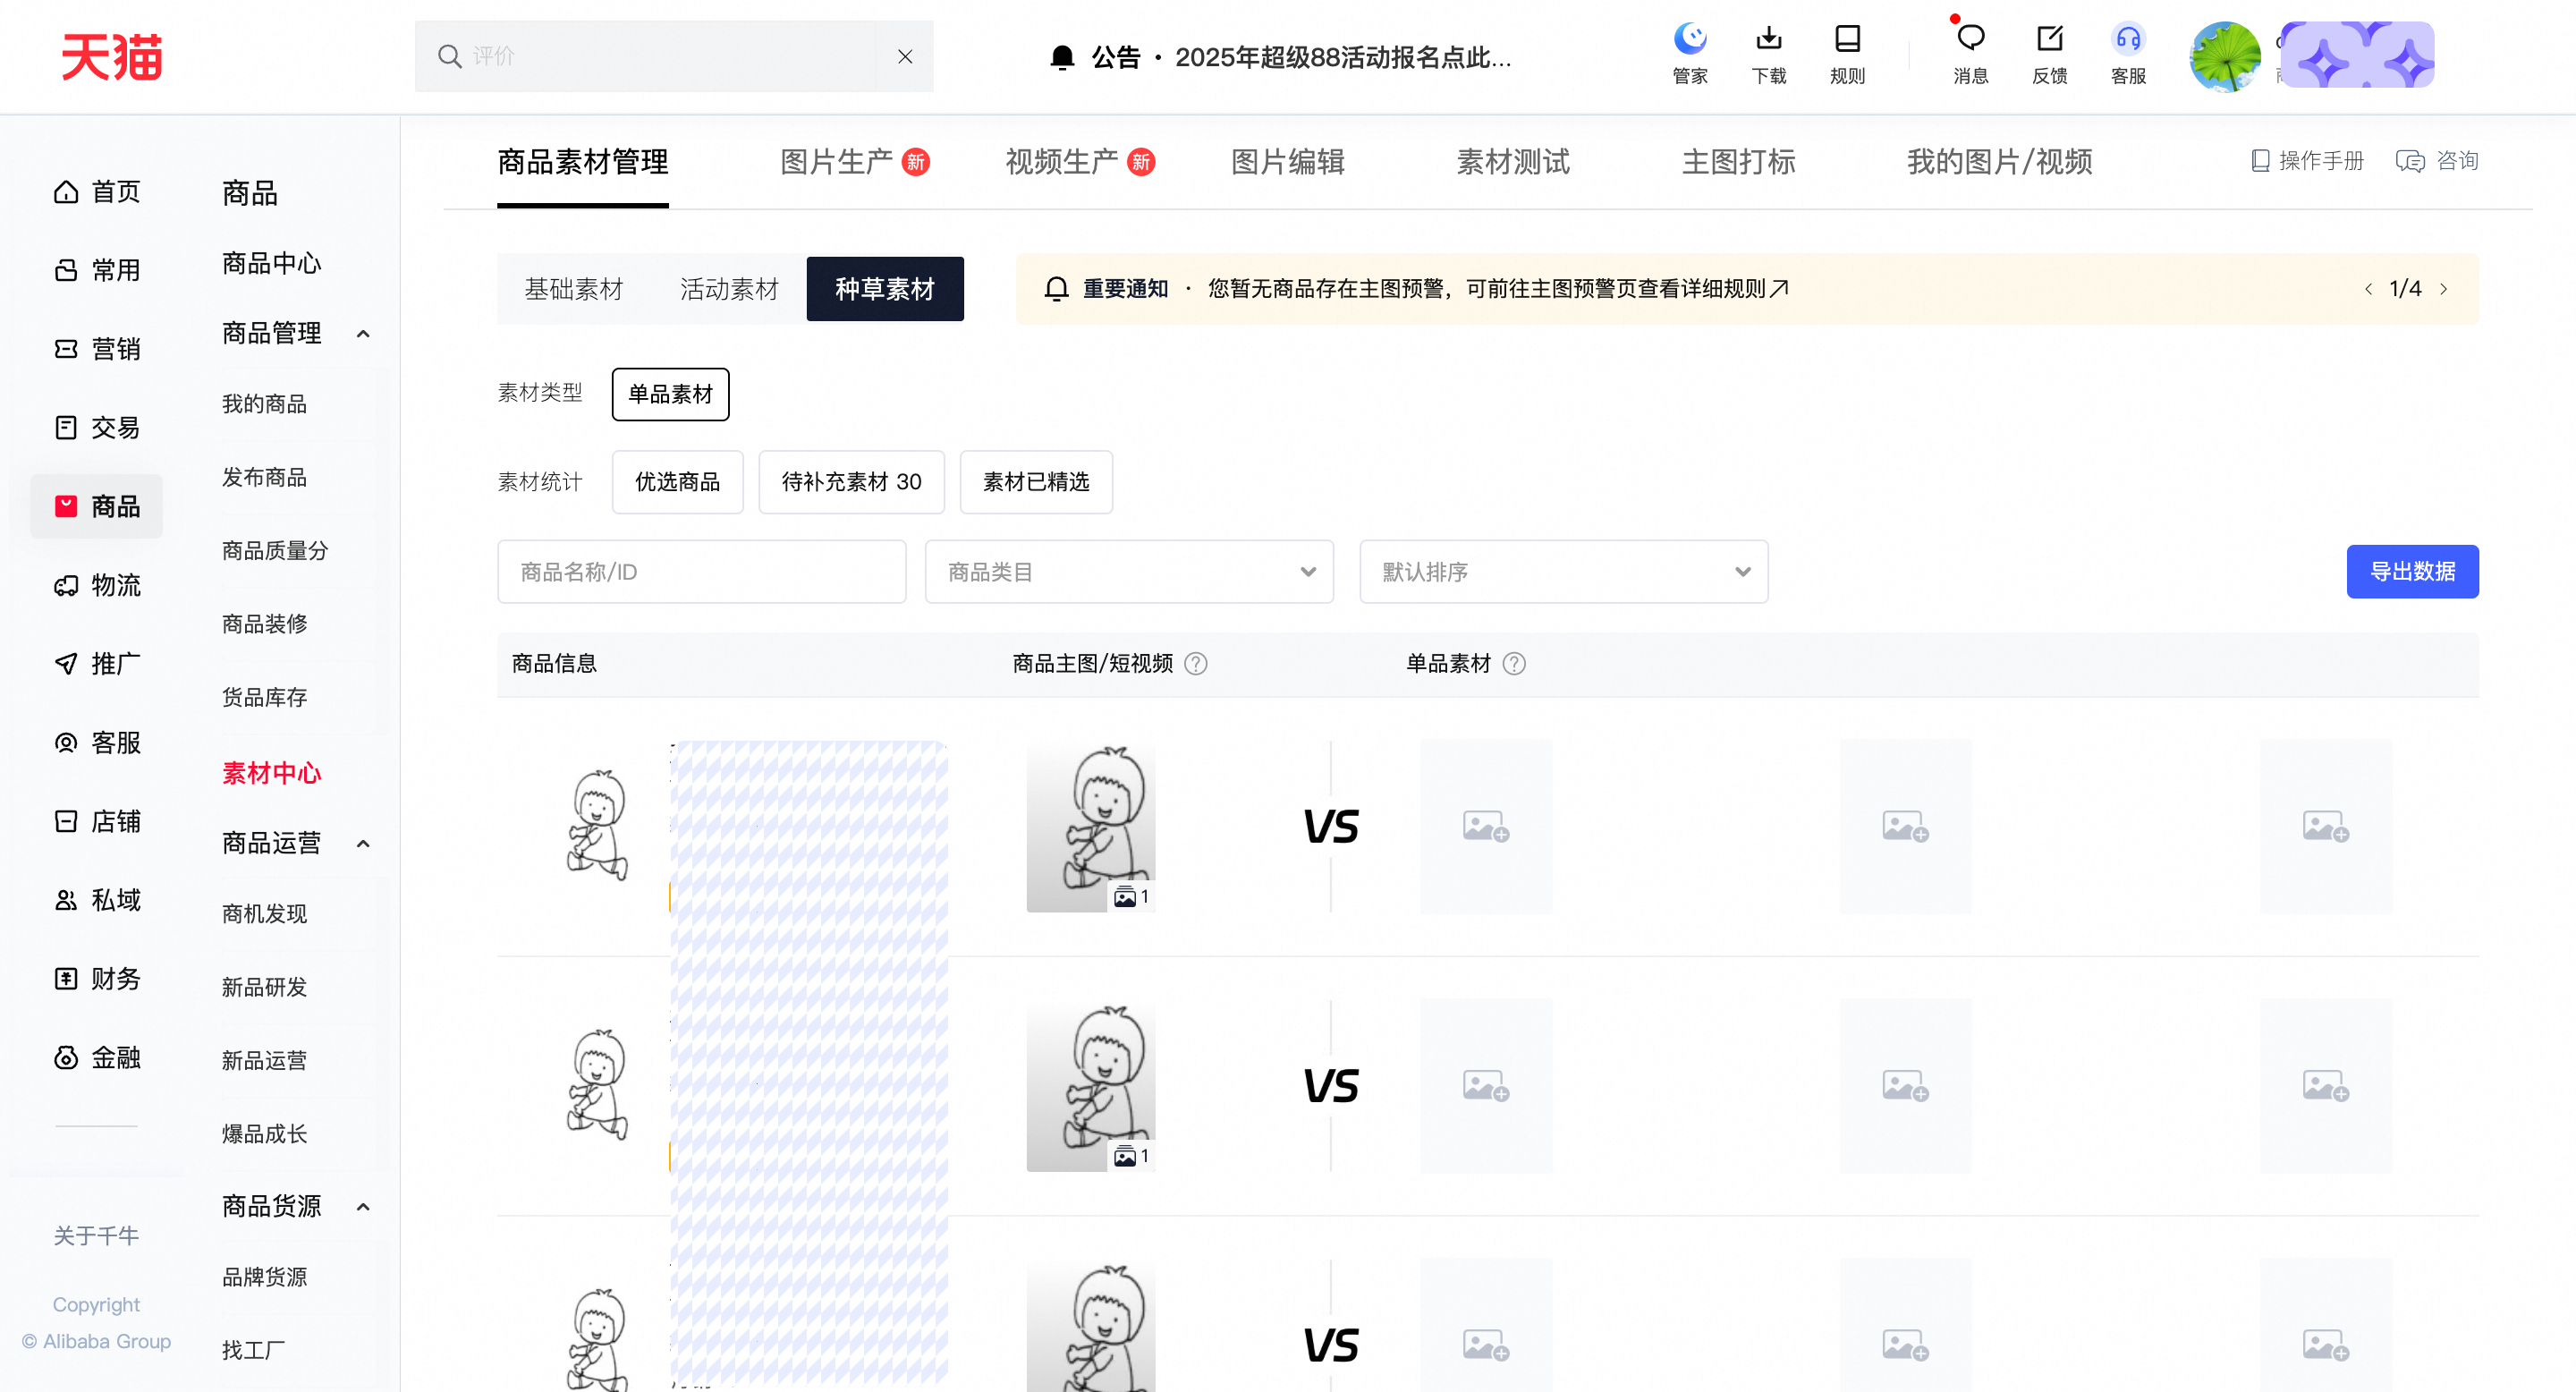The image size is (2576, 1392).
Task: Open 交易 in the sidebar
Action: coord(96,428)
